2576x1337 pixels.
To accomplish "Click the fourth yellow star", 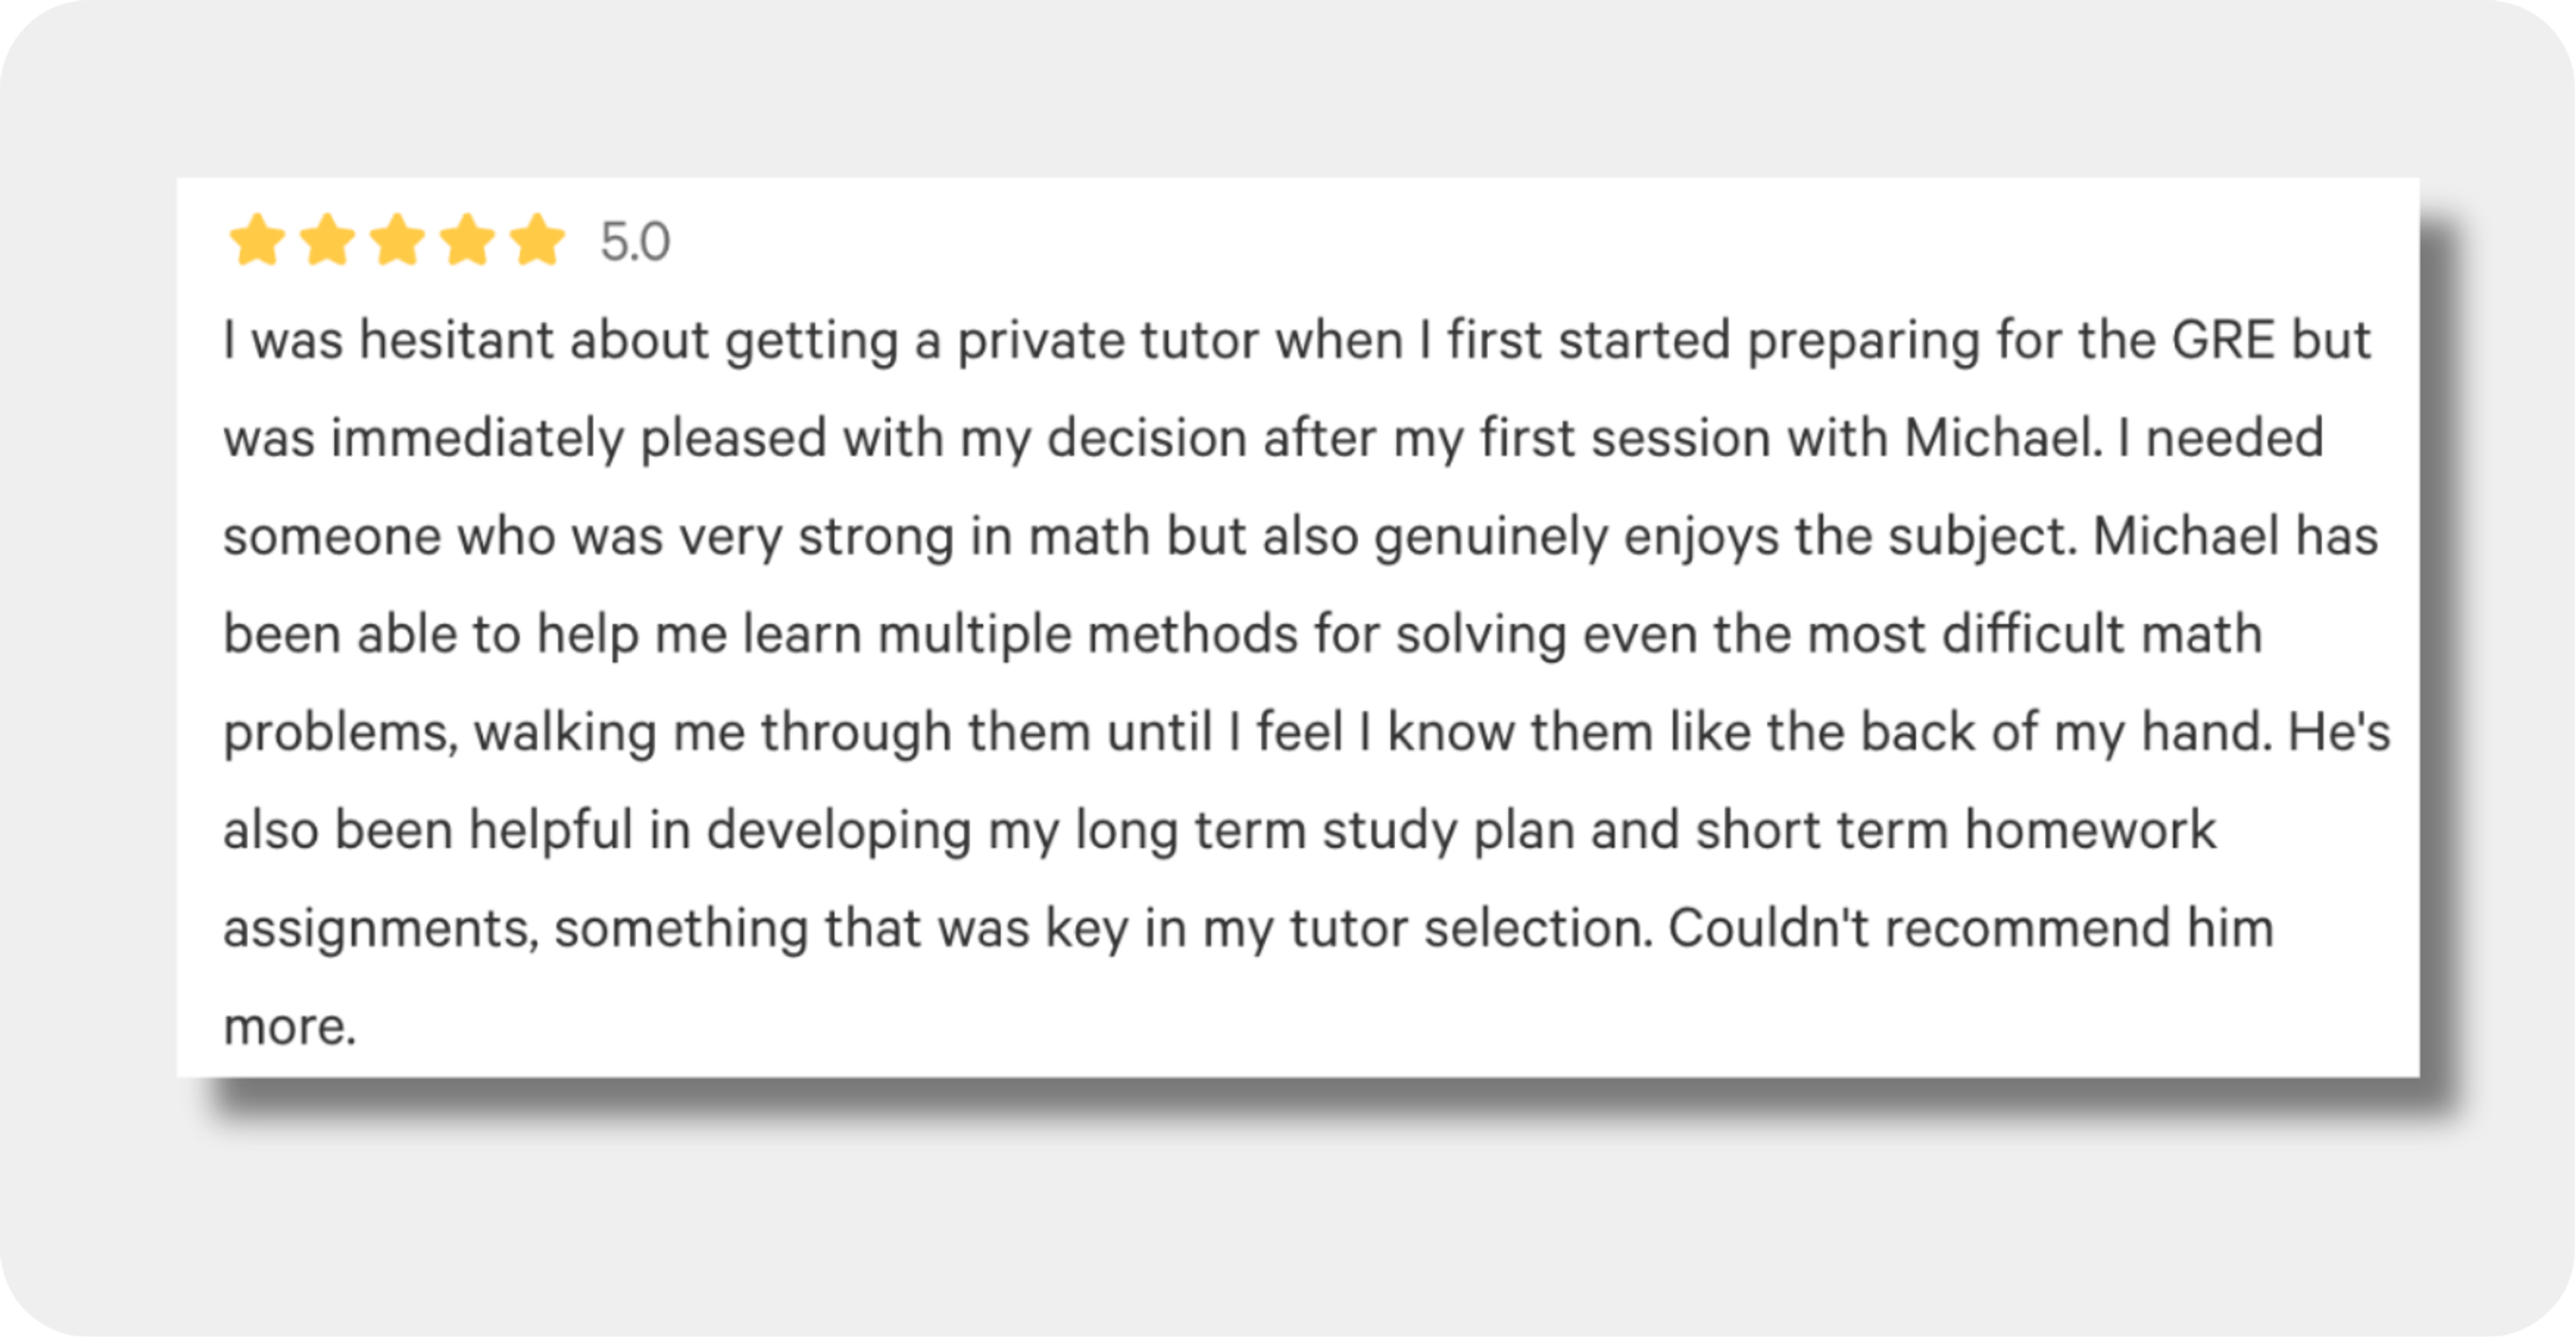I will point(467,240).
